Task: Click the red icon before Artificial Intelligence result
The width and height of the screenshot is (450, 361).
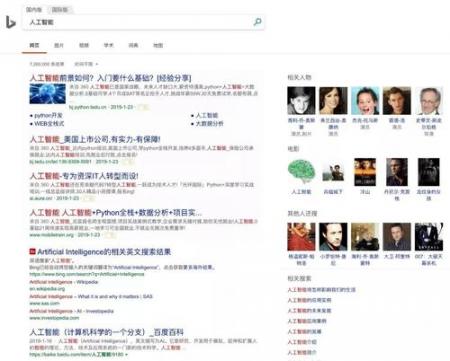Action: pyautogui.click(x=32, y=251)
